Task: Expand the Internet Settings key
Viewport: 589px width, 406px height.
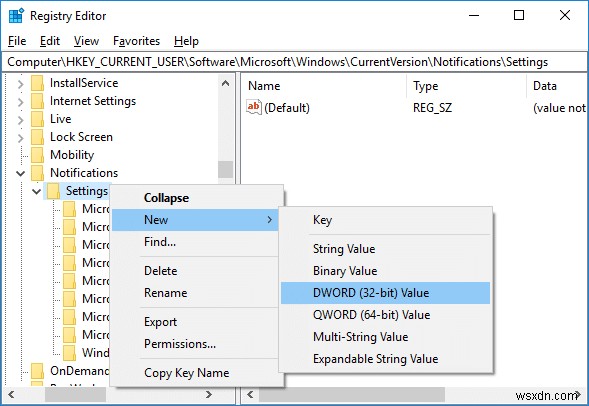Action: pyautogui.click(x=21, y=102)
